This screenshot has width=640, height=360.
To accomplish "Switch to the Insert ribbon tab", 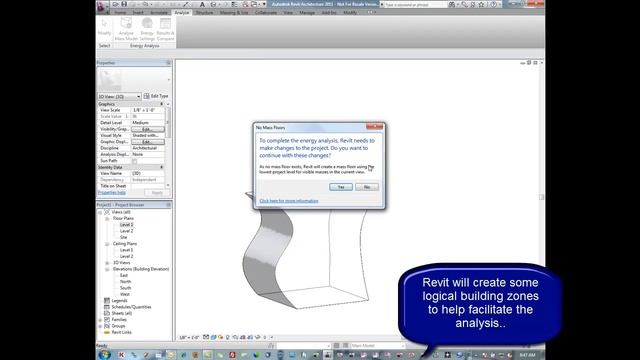I will tap(138, 13).
